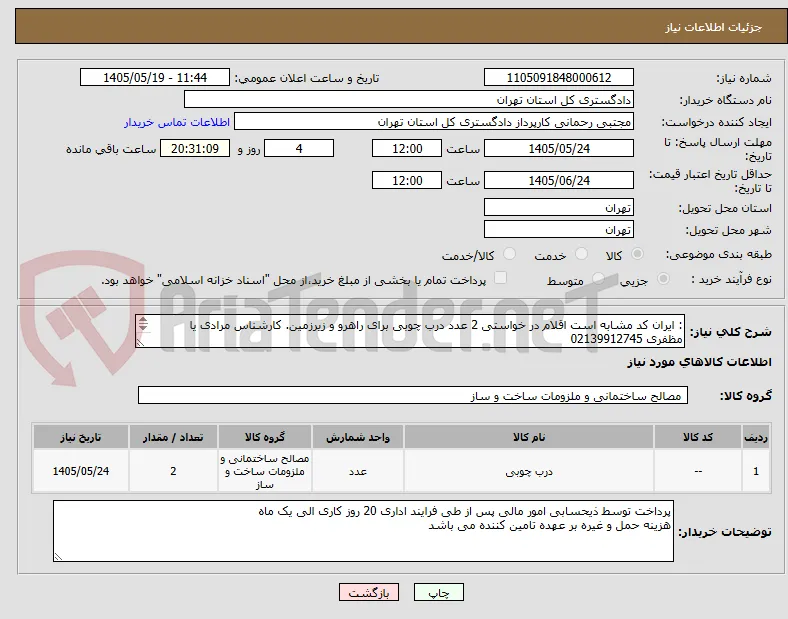Click the اطلاعات کالاهای مورد نیاز section heading
The height and width of the screenshot is (619, 788).
point(699,362)
